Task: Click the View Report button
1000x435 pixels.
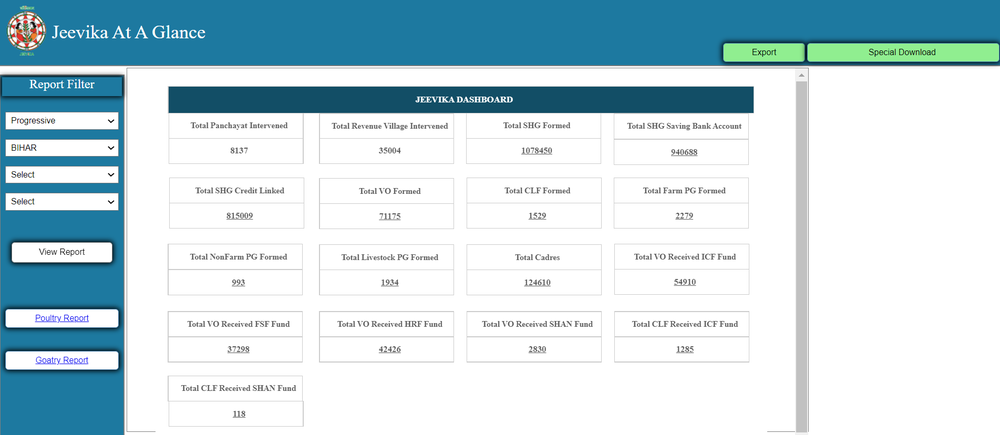Action: coord(62,252)
